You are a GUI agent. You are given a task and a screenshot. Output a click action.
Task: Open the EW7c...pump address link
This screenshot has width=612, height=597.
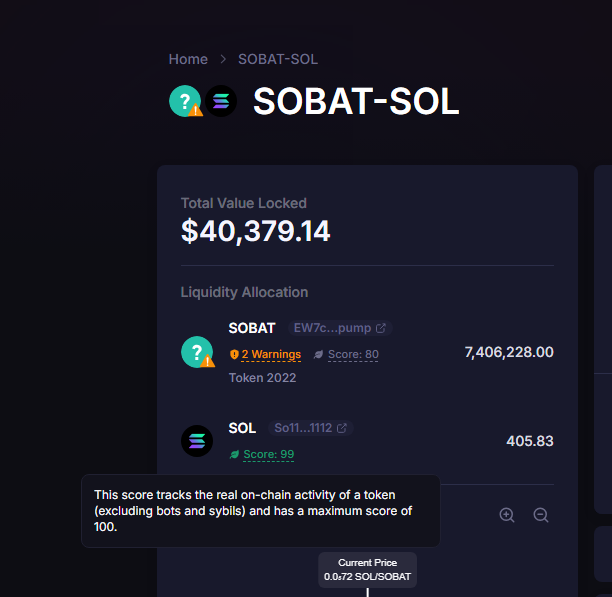(330, 328)
